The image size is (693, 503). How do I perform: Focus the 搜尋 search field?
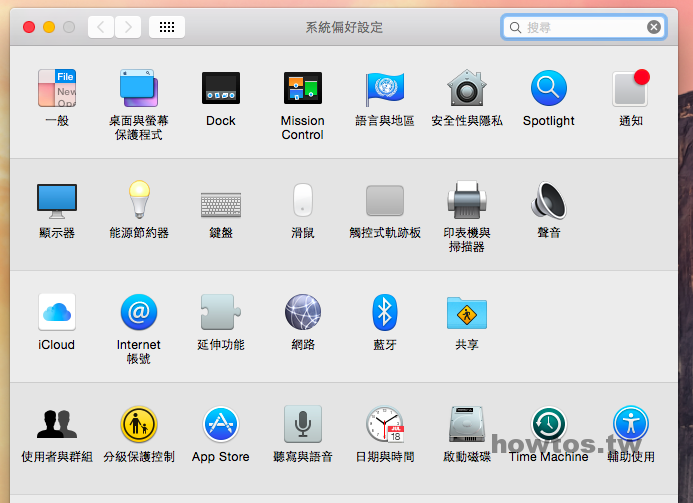tap(583, 27)
